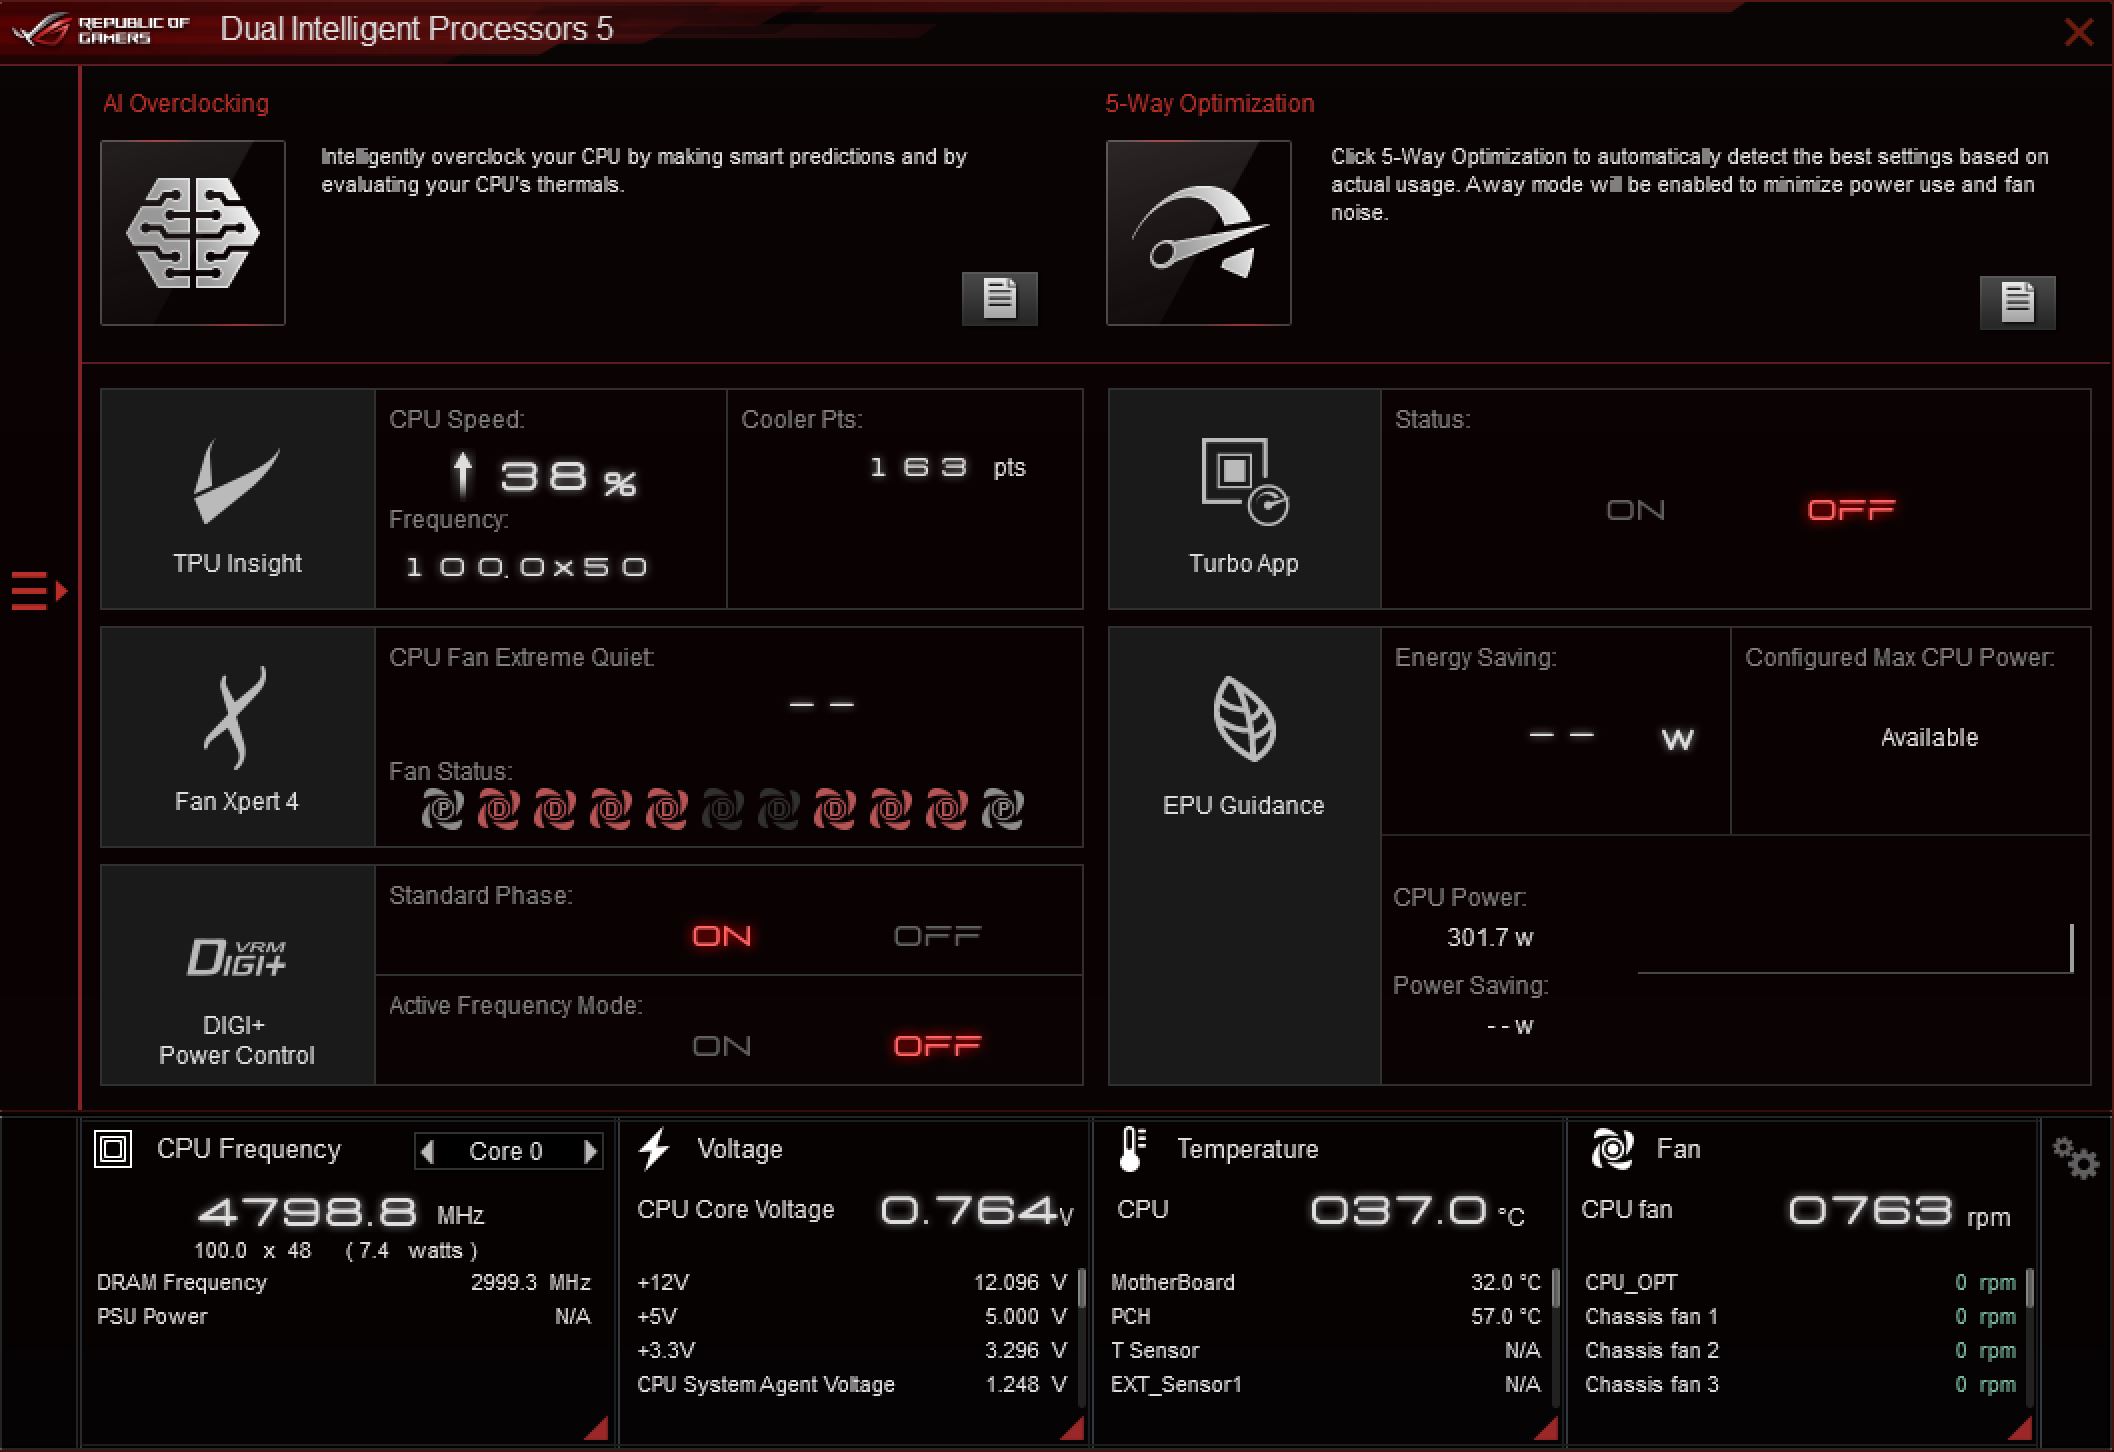Click the CPU Frequency chip icon
The height and width of the screenshot is (1452, 2114).
click(x=113, y=1149)
